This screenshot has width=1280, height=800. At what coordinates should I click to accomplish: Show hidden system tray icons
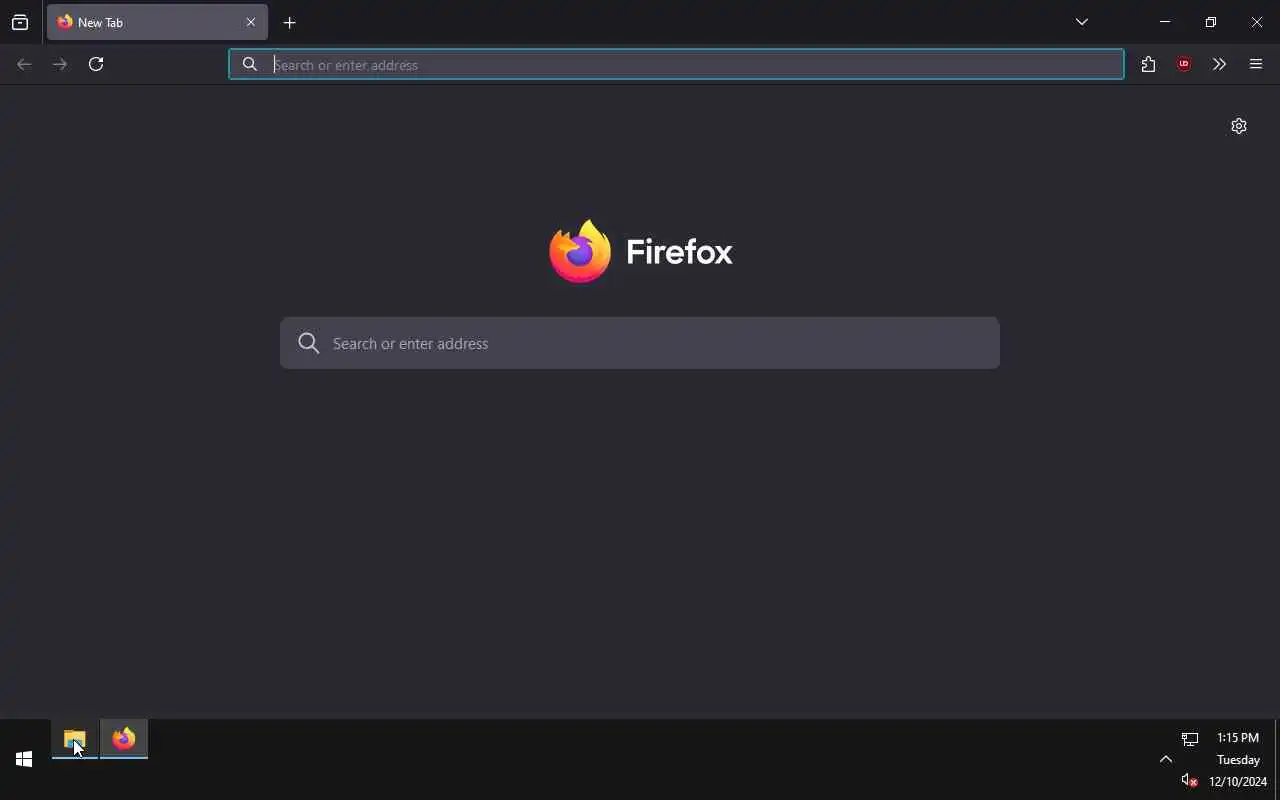(x=1166, y=759)
